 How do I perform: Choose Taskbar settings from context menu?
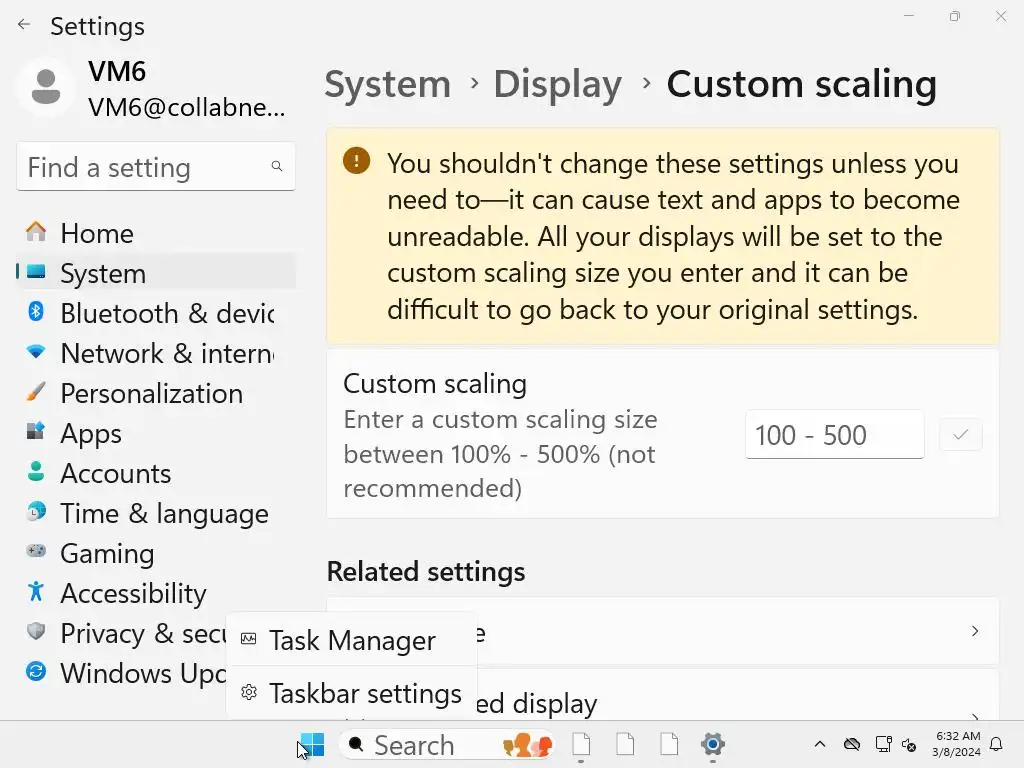364,693
